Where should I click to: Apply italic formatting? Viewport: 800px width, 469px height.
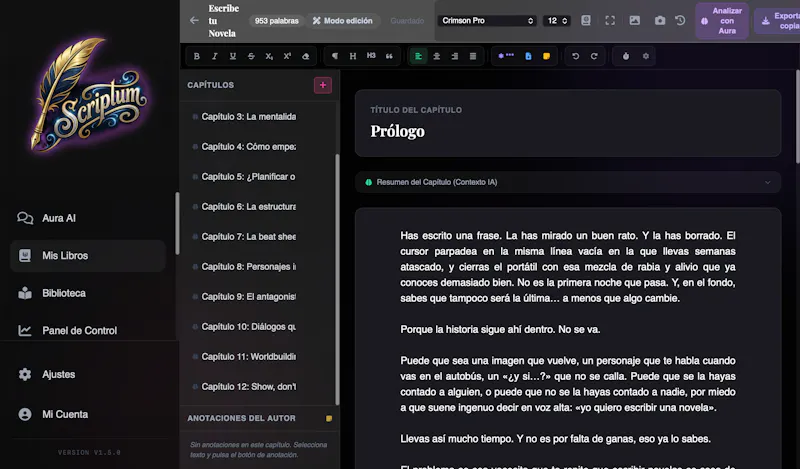[x=215, y=56]
